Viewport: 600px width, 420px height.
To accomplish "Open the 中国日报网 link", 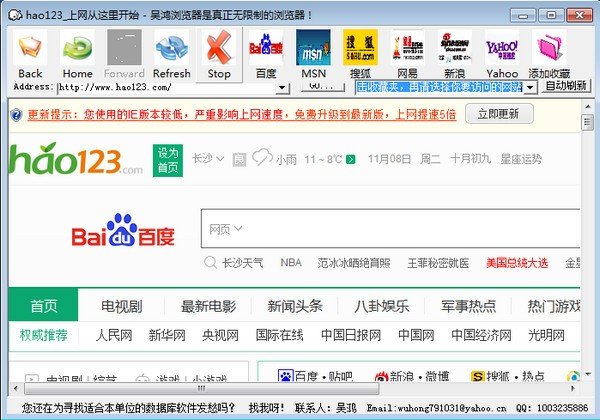I will pos(351,335).
